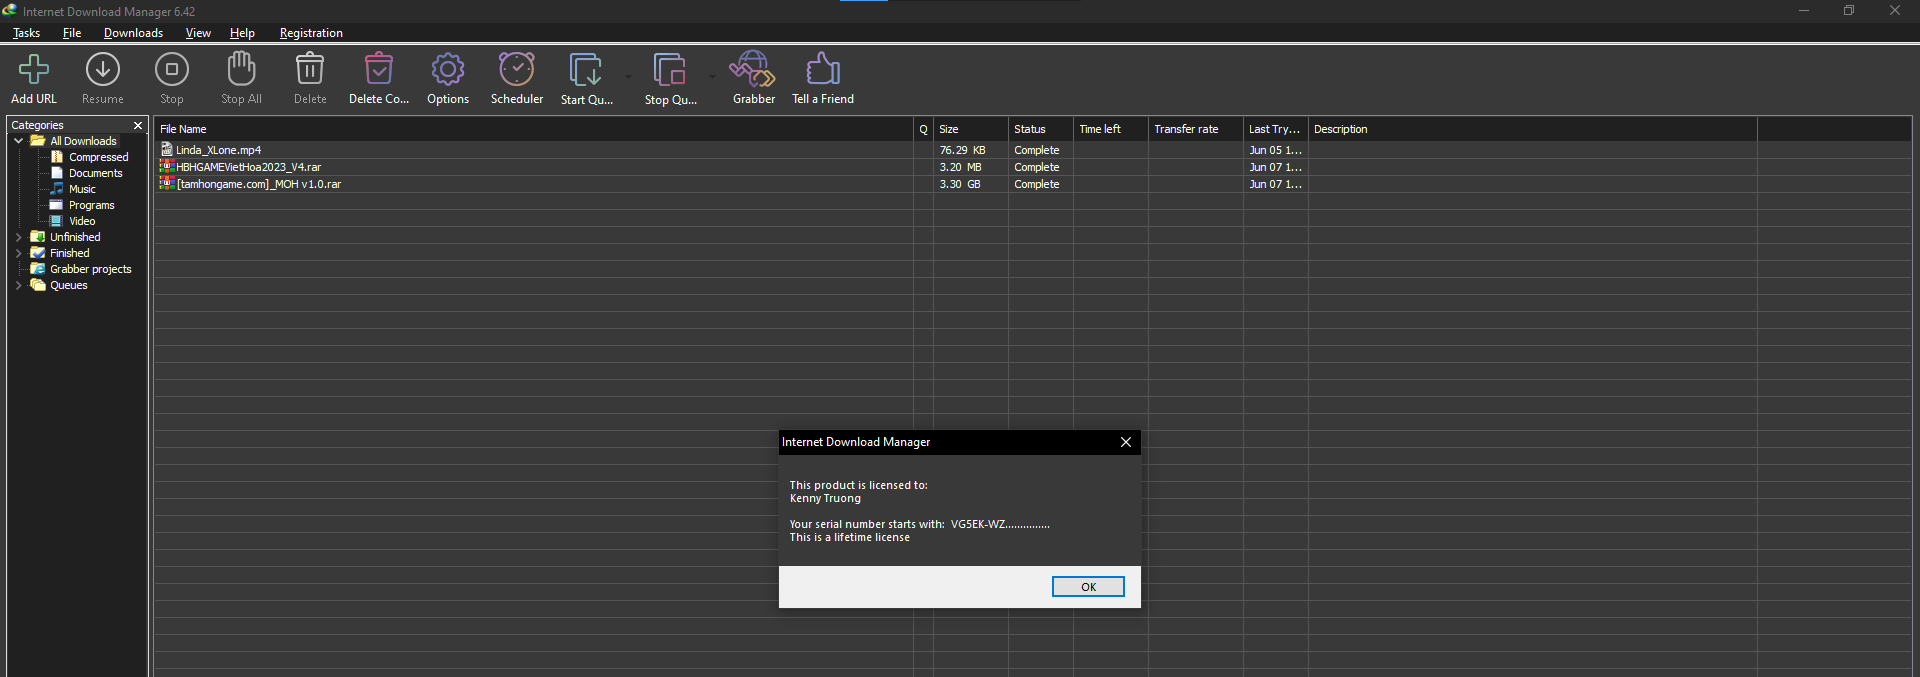
Task: Click the Stop All hand icon
Action: click(x=241, y=69)
